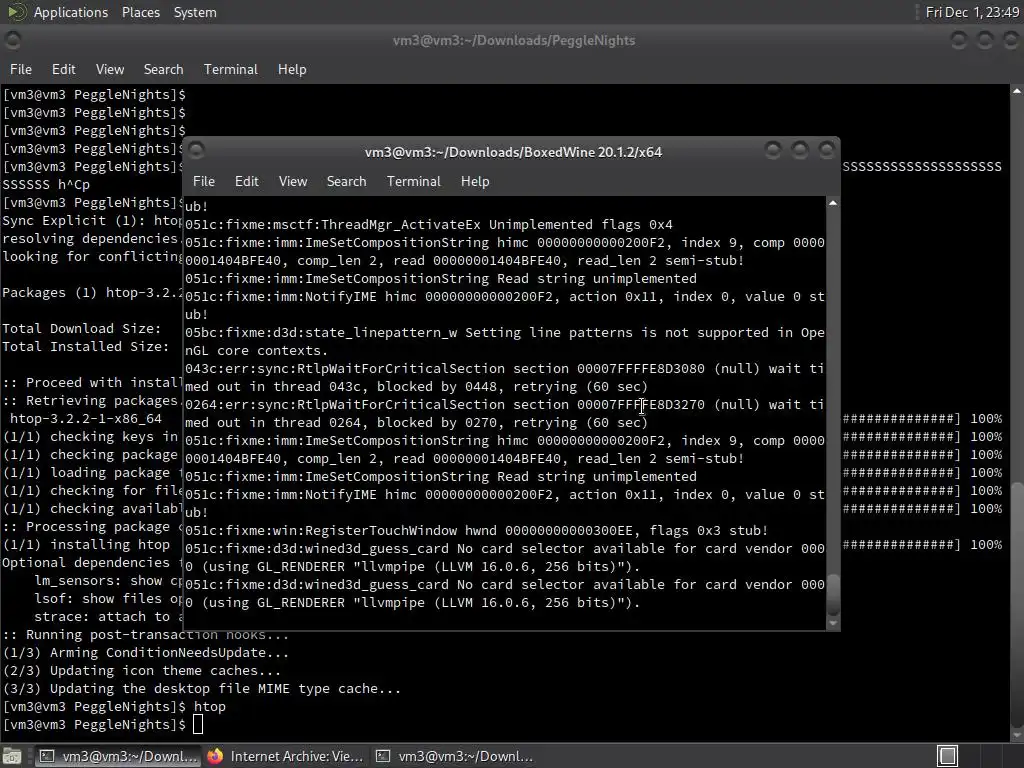The width and height of the screenshot is (1024, 768).
Task: Switch to vm3@vm3 taskbar entry right of Firefox
Action: tap(455, 756)
